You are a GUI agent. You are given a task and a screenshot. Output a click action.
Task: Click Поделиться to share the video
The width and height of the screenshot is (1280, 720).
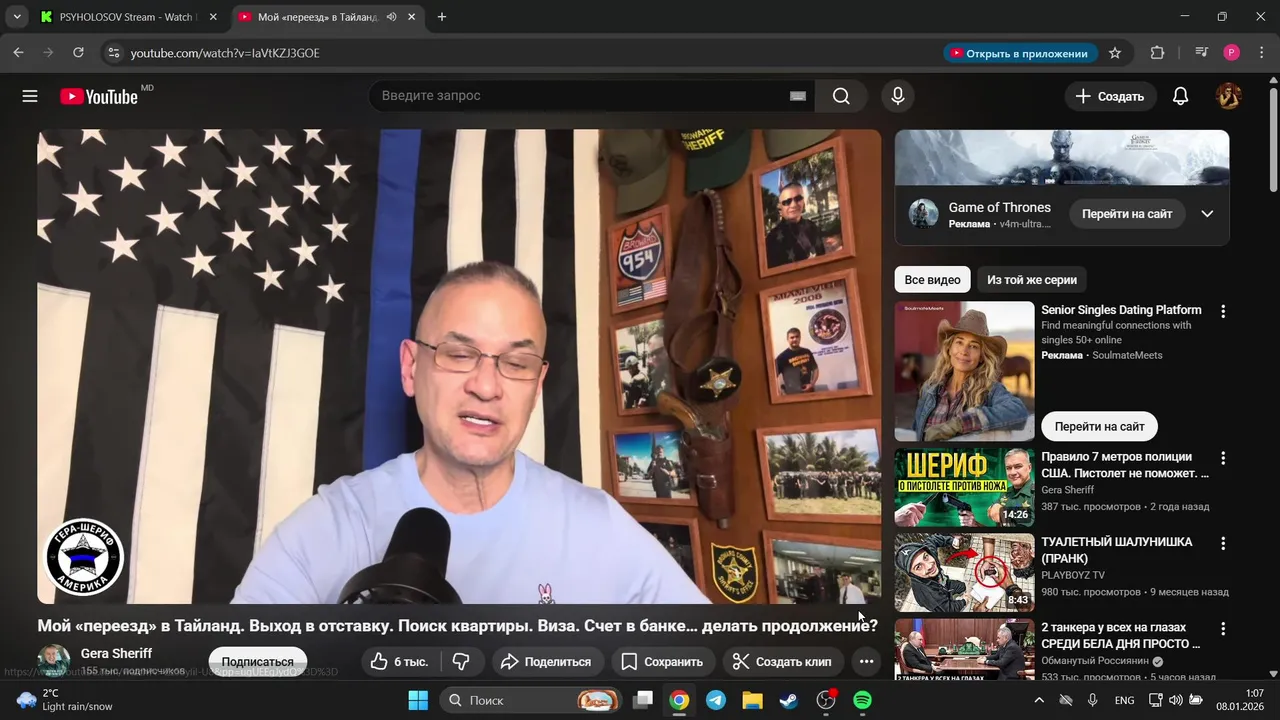point(546,662)
